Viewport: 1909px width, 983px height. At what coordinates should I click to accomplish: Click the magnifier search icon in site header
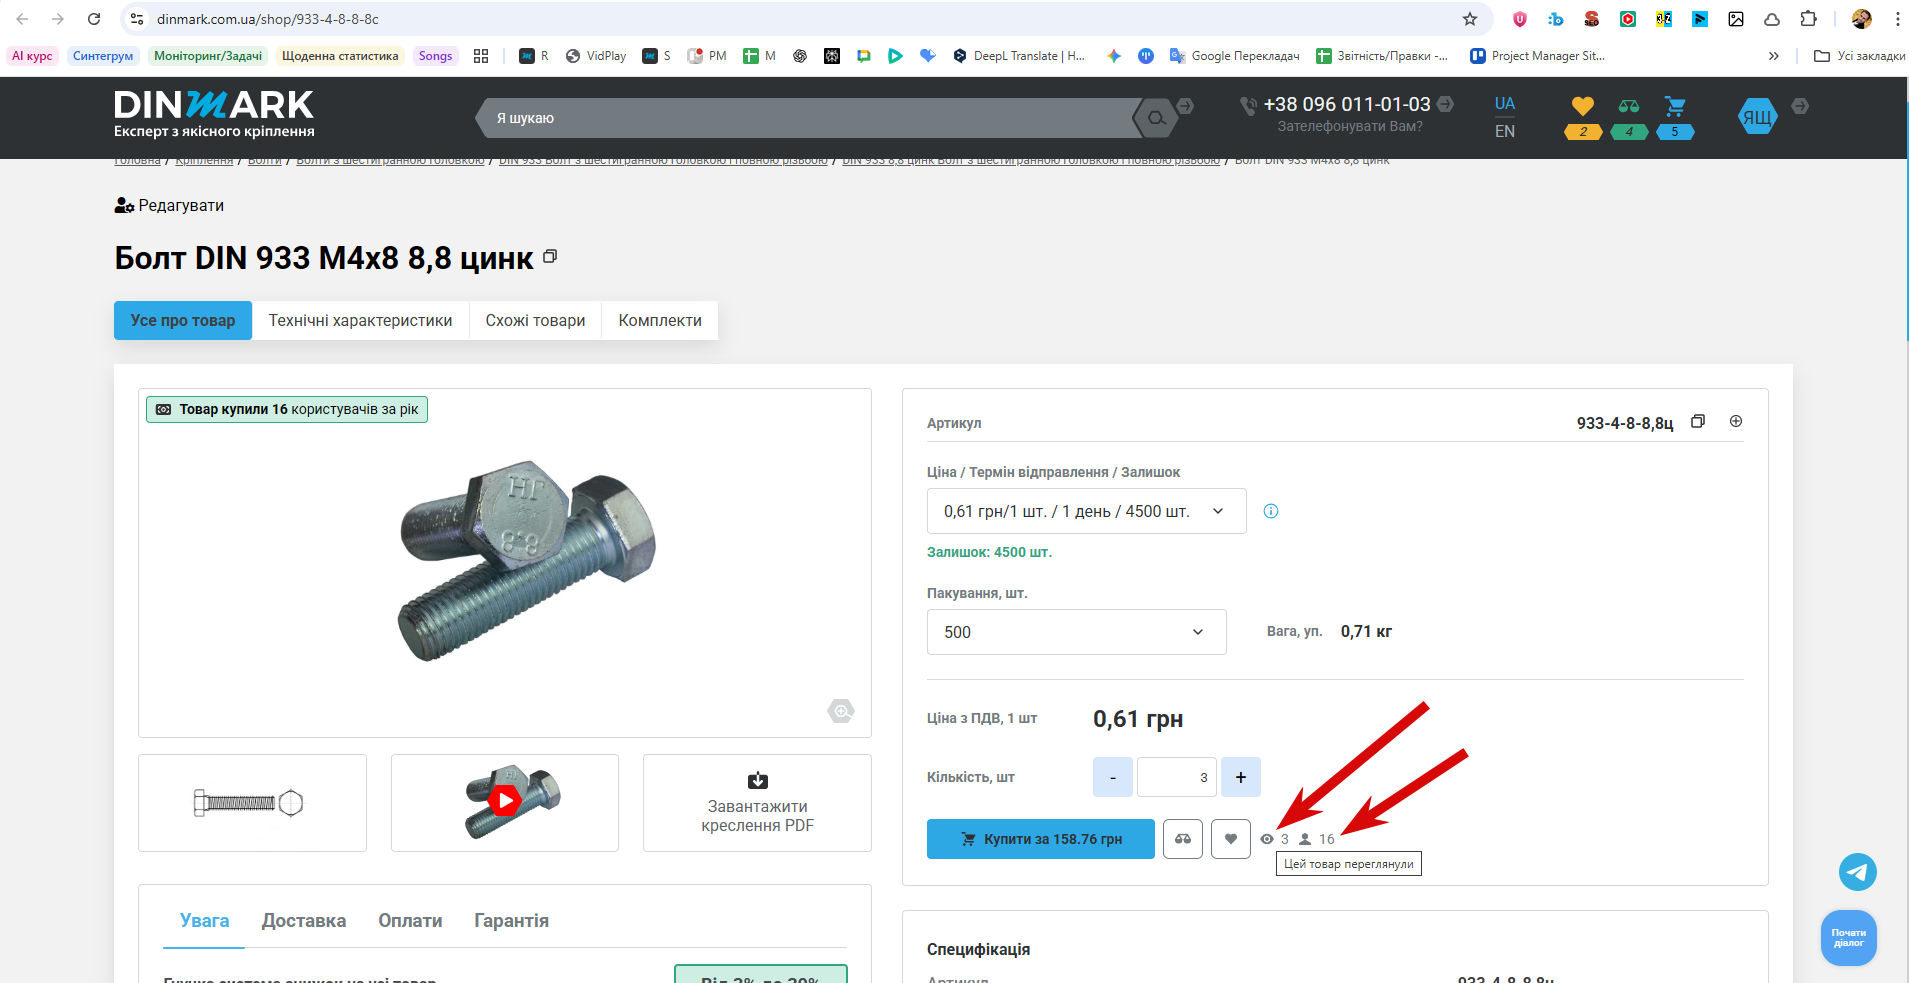tap(1156, 118)
